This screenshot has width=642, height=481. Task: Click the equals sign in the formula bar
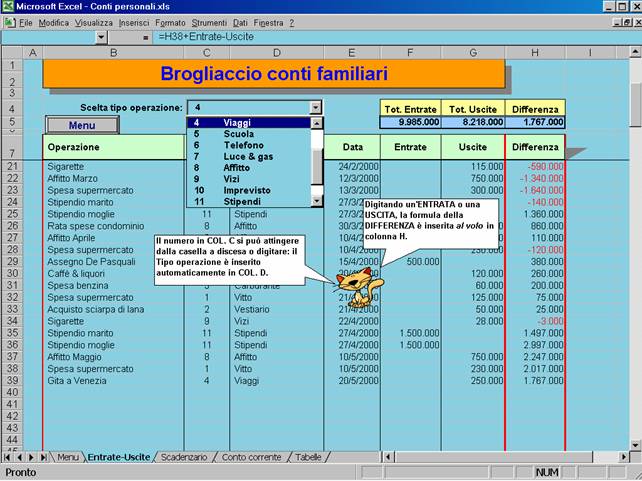146,37
